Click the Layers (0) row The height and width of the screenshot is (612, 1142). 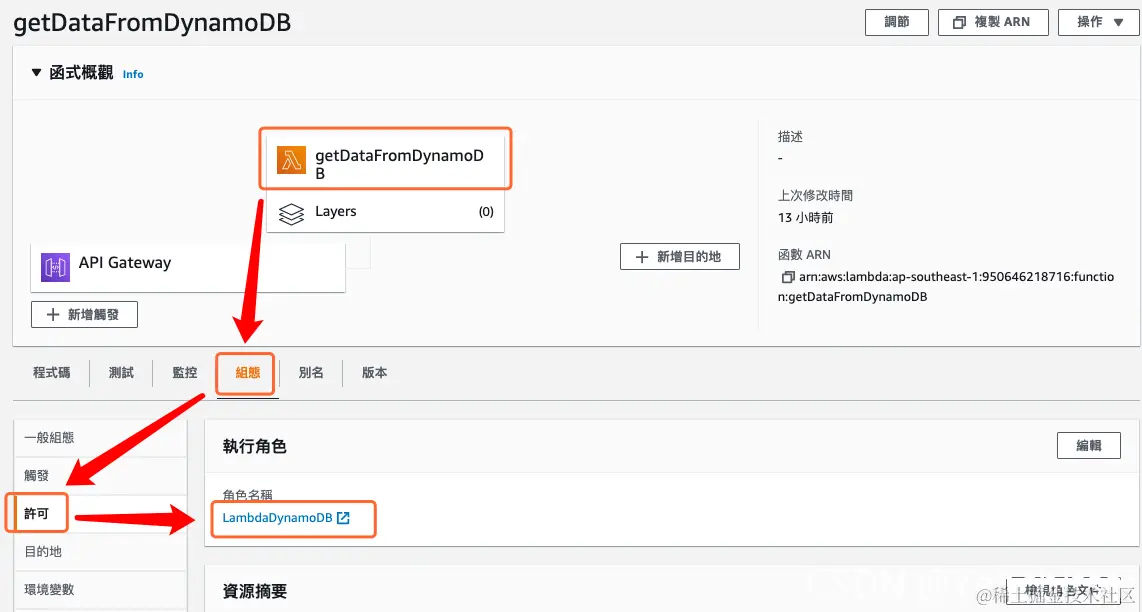point(385,212)
